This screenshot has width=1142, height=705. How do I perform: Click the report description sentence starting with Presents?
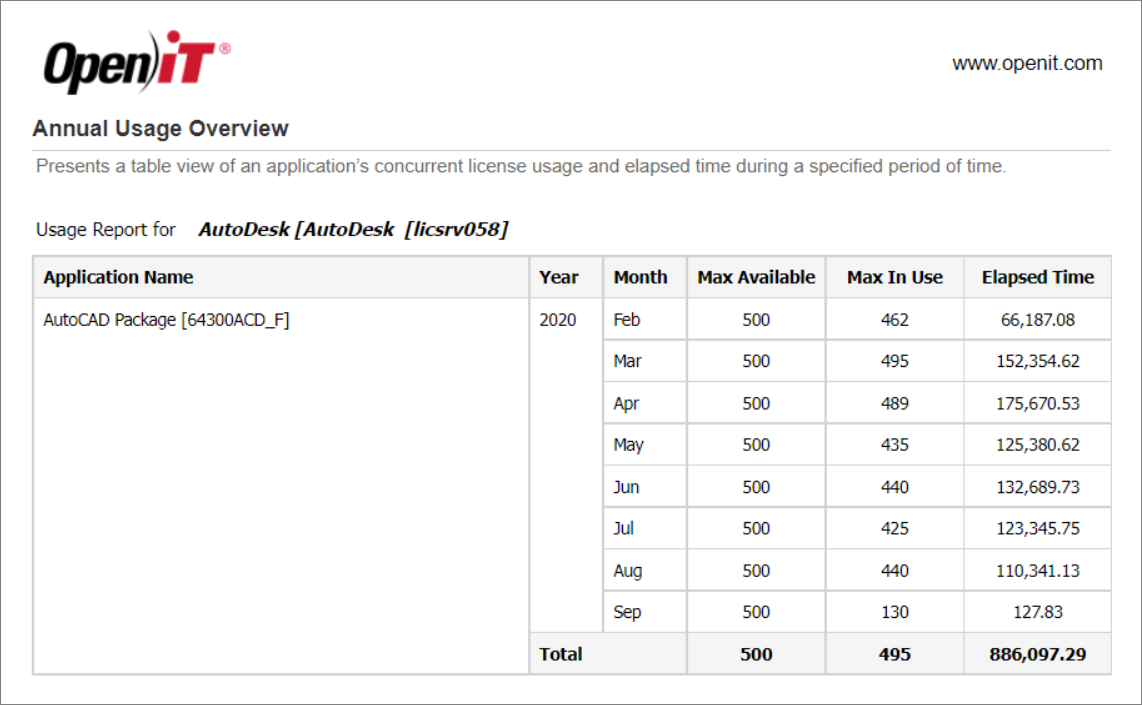tap(521, 167)
